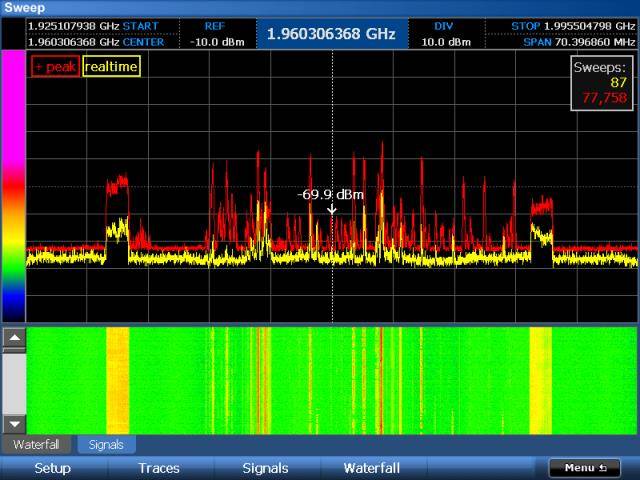Screen dimensions: 640x480
Task: Select the CENTER frequency field in the header
Action: point(92,42)
